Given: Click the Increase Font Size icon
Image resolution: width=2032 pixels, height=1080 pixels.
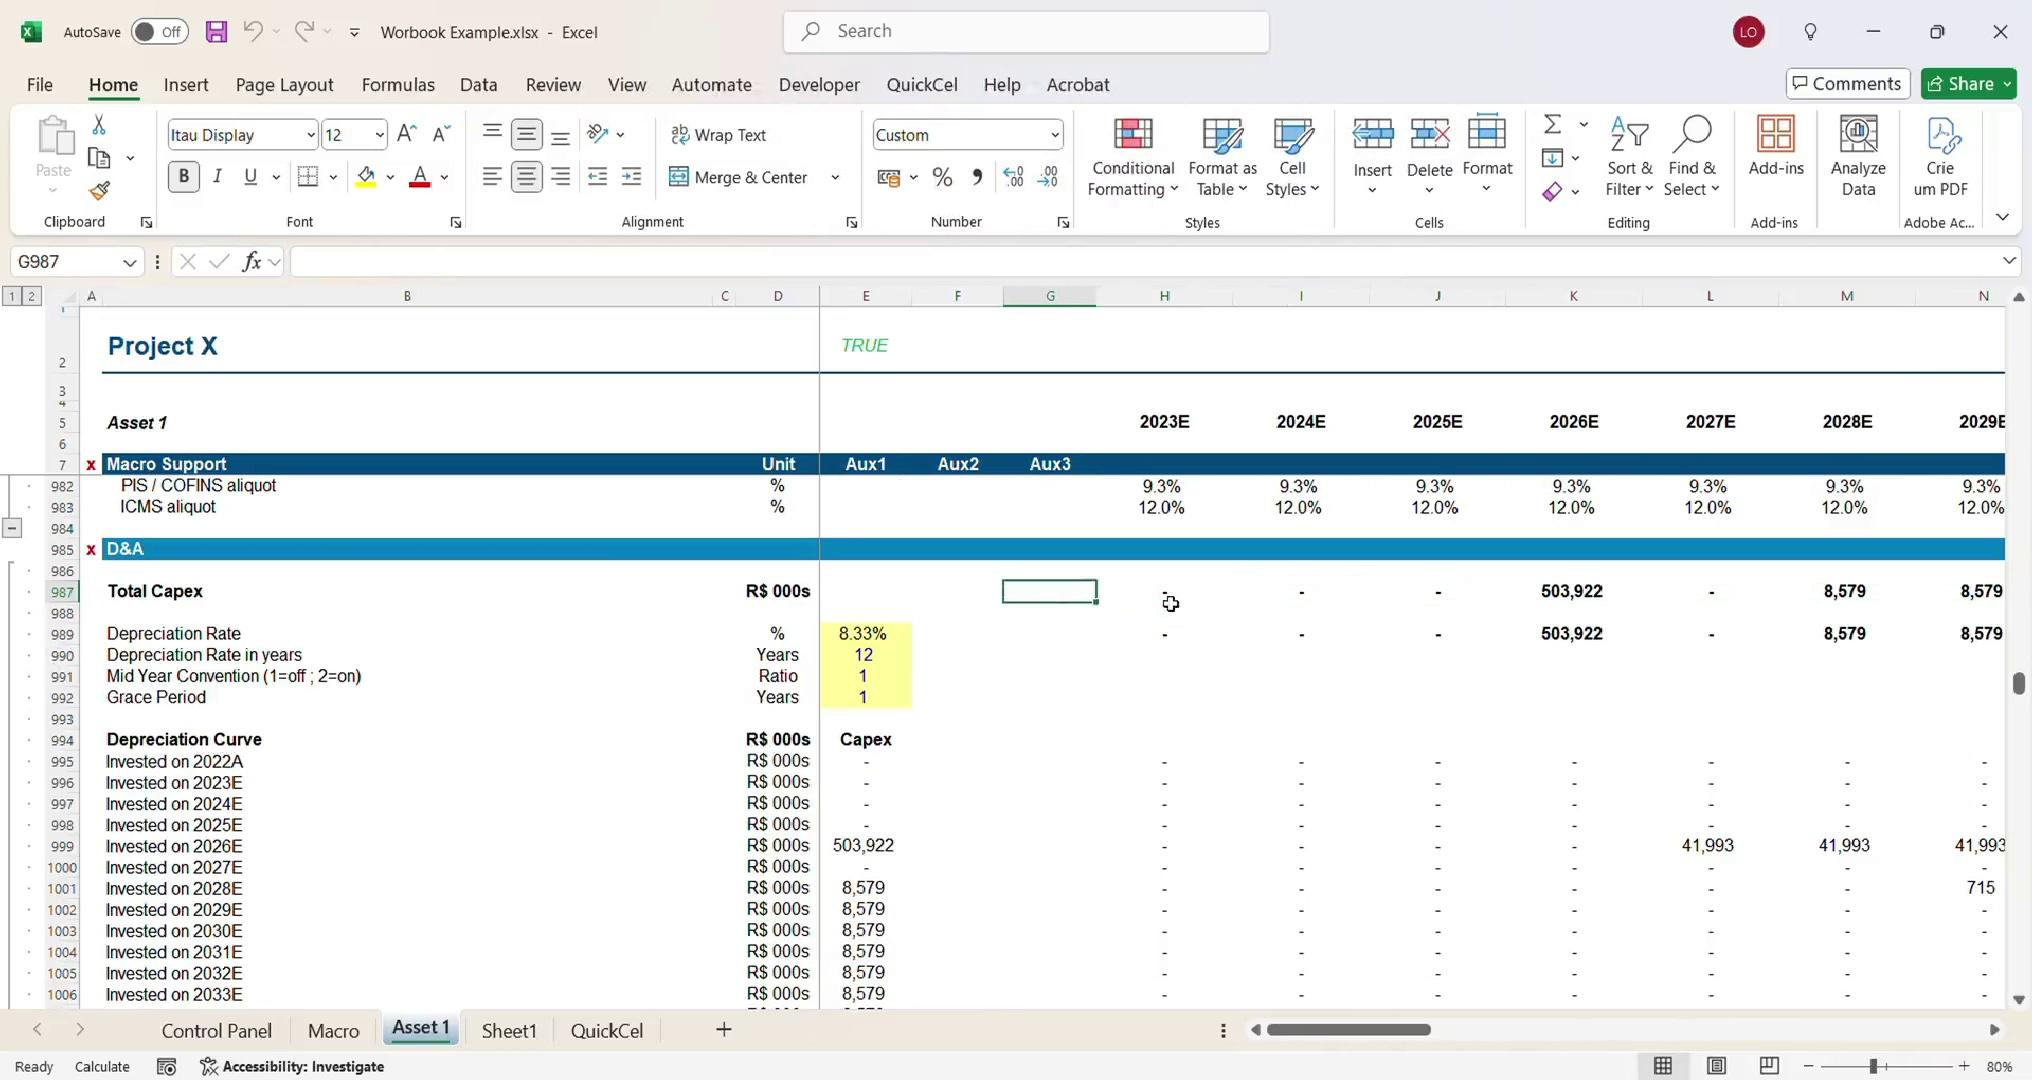Looking at the screenshot, I should click(406, 134).
